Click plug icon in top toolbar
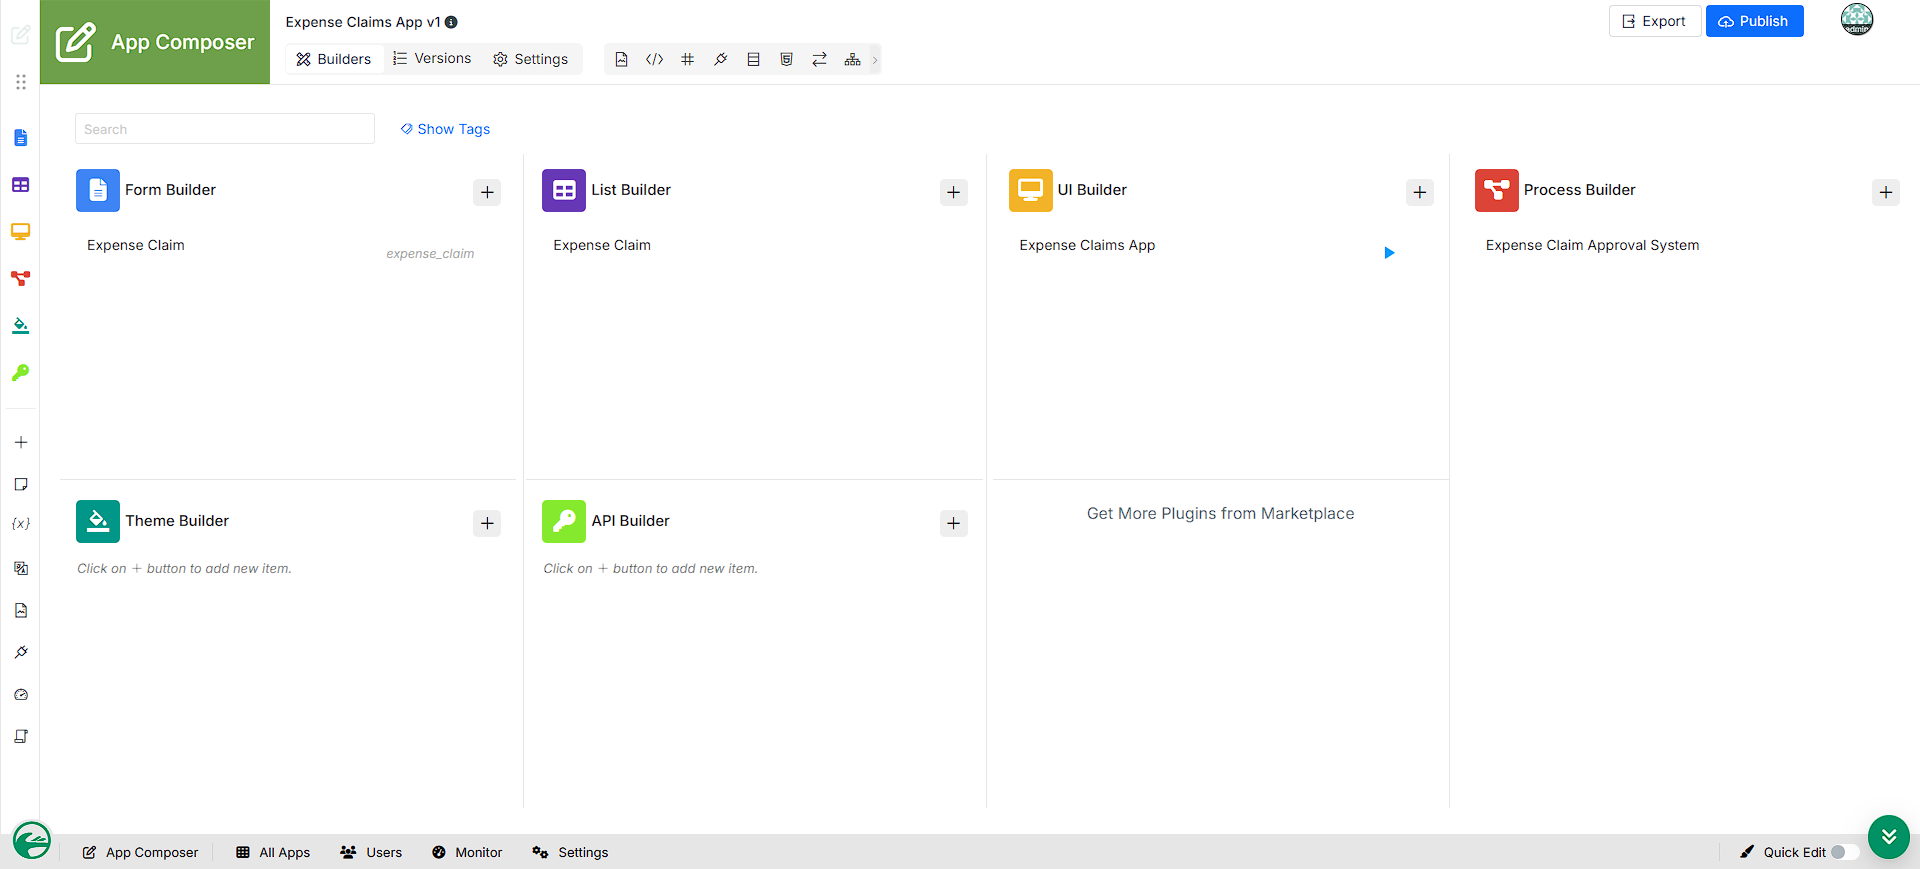This screenshot has width=1920, height=869. (720, 59)
